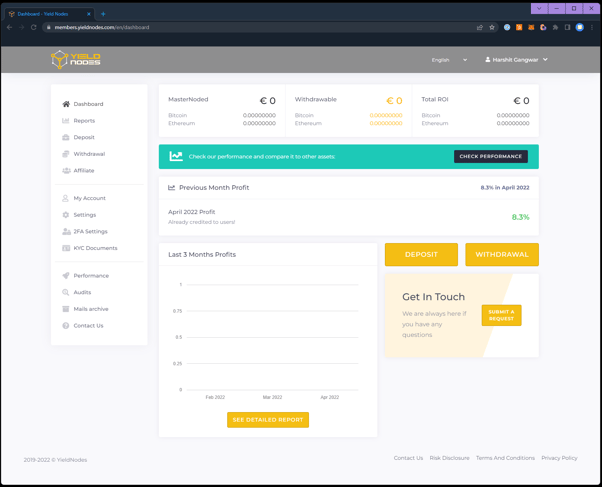Expand the English language dropdown
Image resolution: width=602 pixels, height=487 pixels.
(x=449, y=60)
